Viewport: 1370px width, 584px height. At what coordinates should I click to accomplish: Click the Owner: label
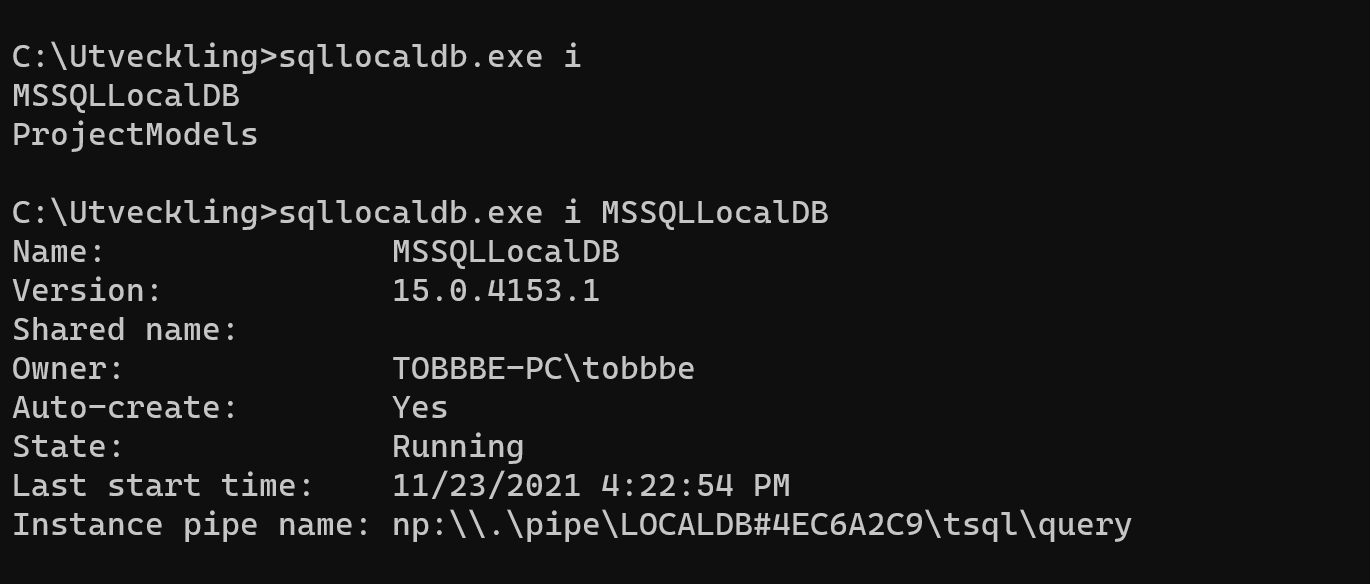68,369
